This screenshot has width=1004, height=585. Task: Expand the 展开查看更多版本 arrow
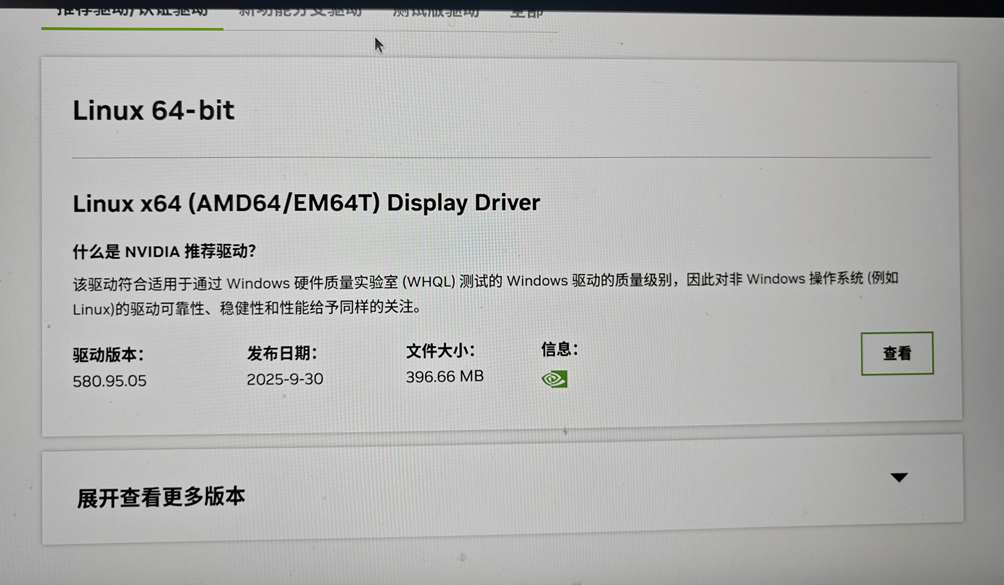click(x=899, y=477)
